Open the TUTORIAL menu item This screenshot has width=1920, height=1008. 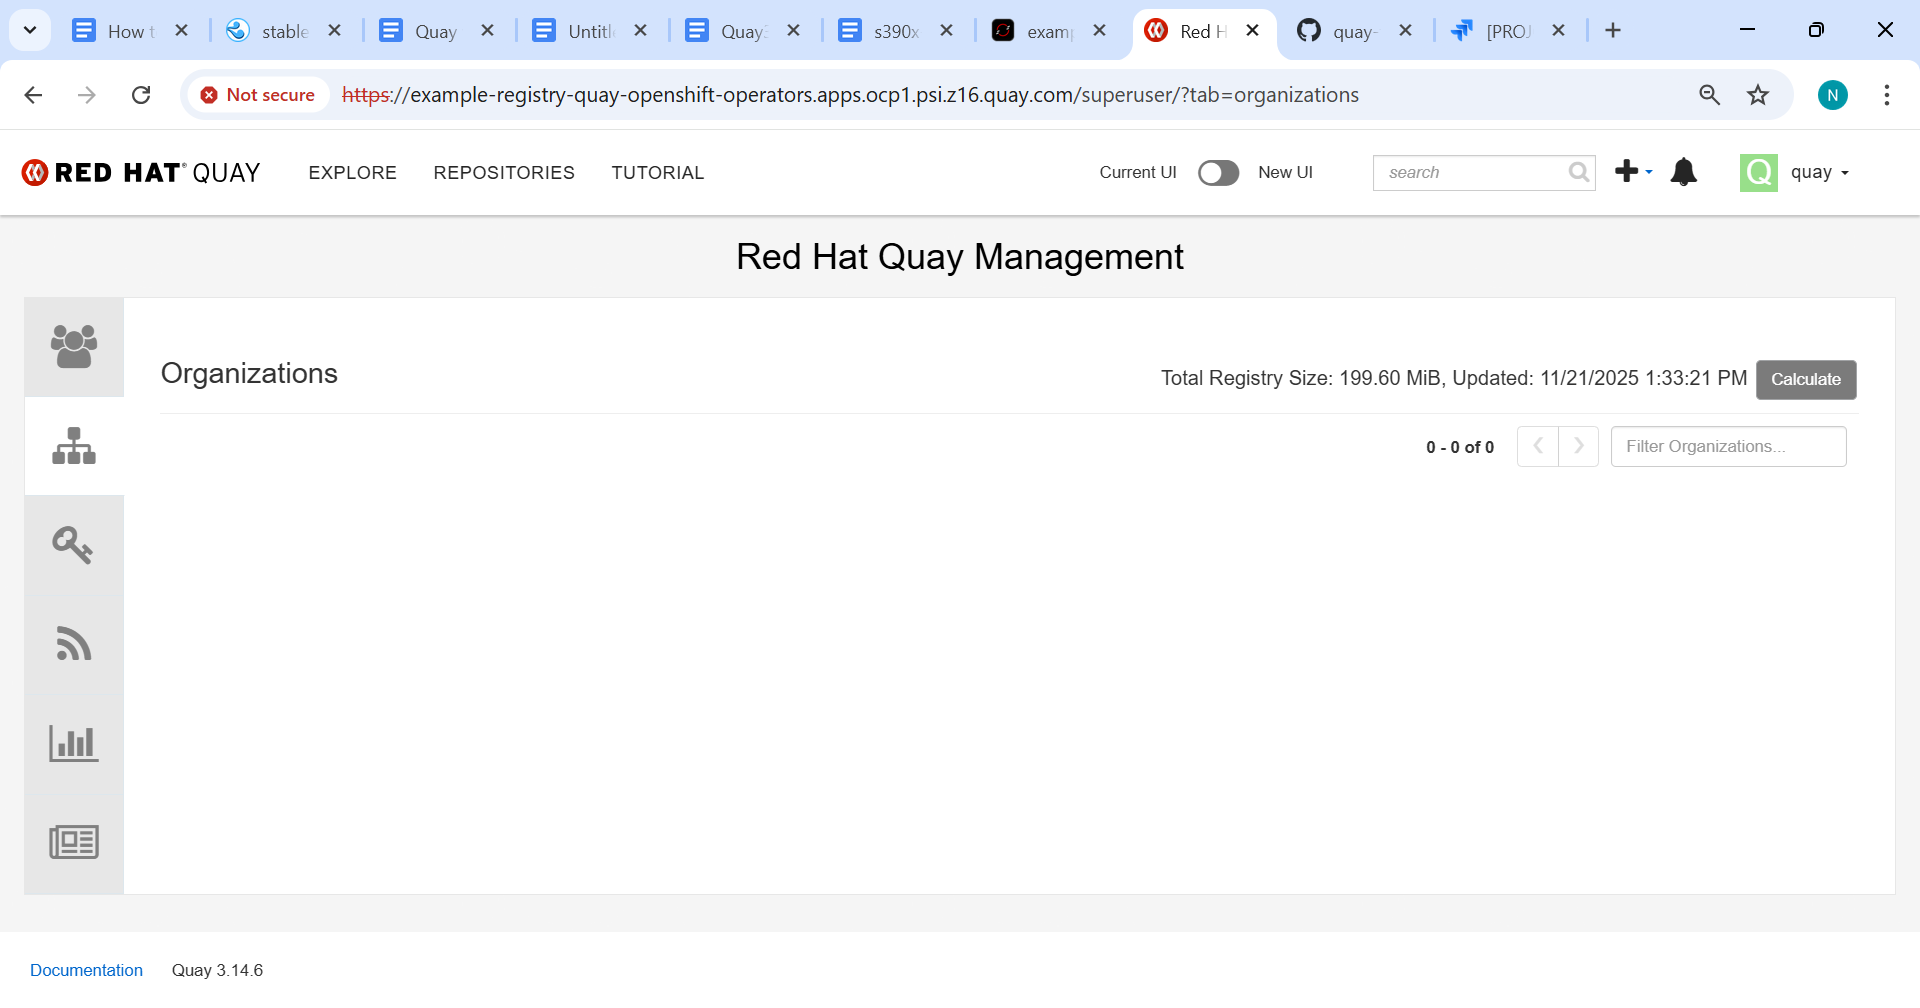pos(658,173)
